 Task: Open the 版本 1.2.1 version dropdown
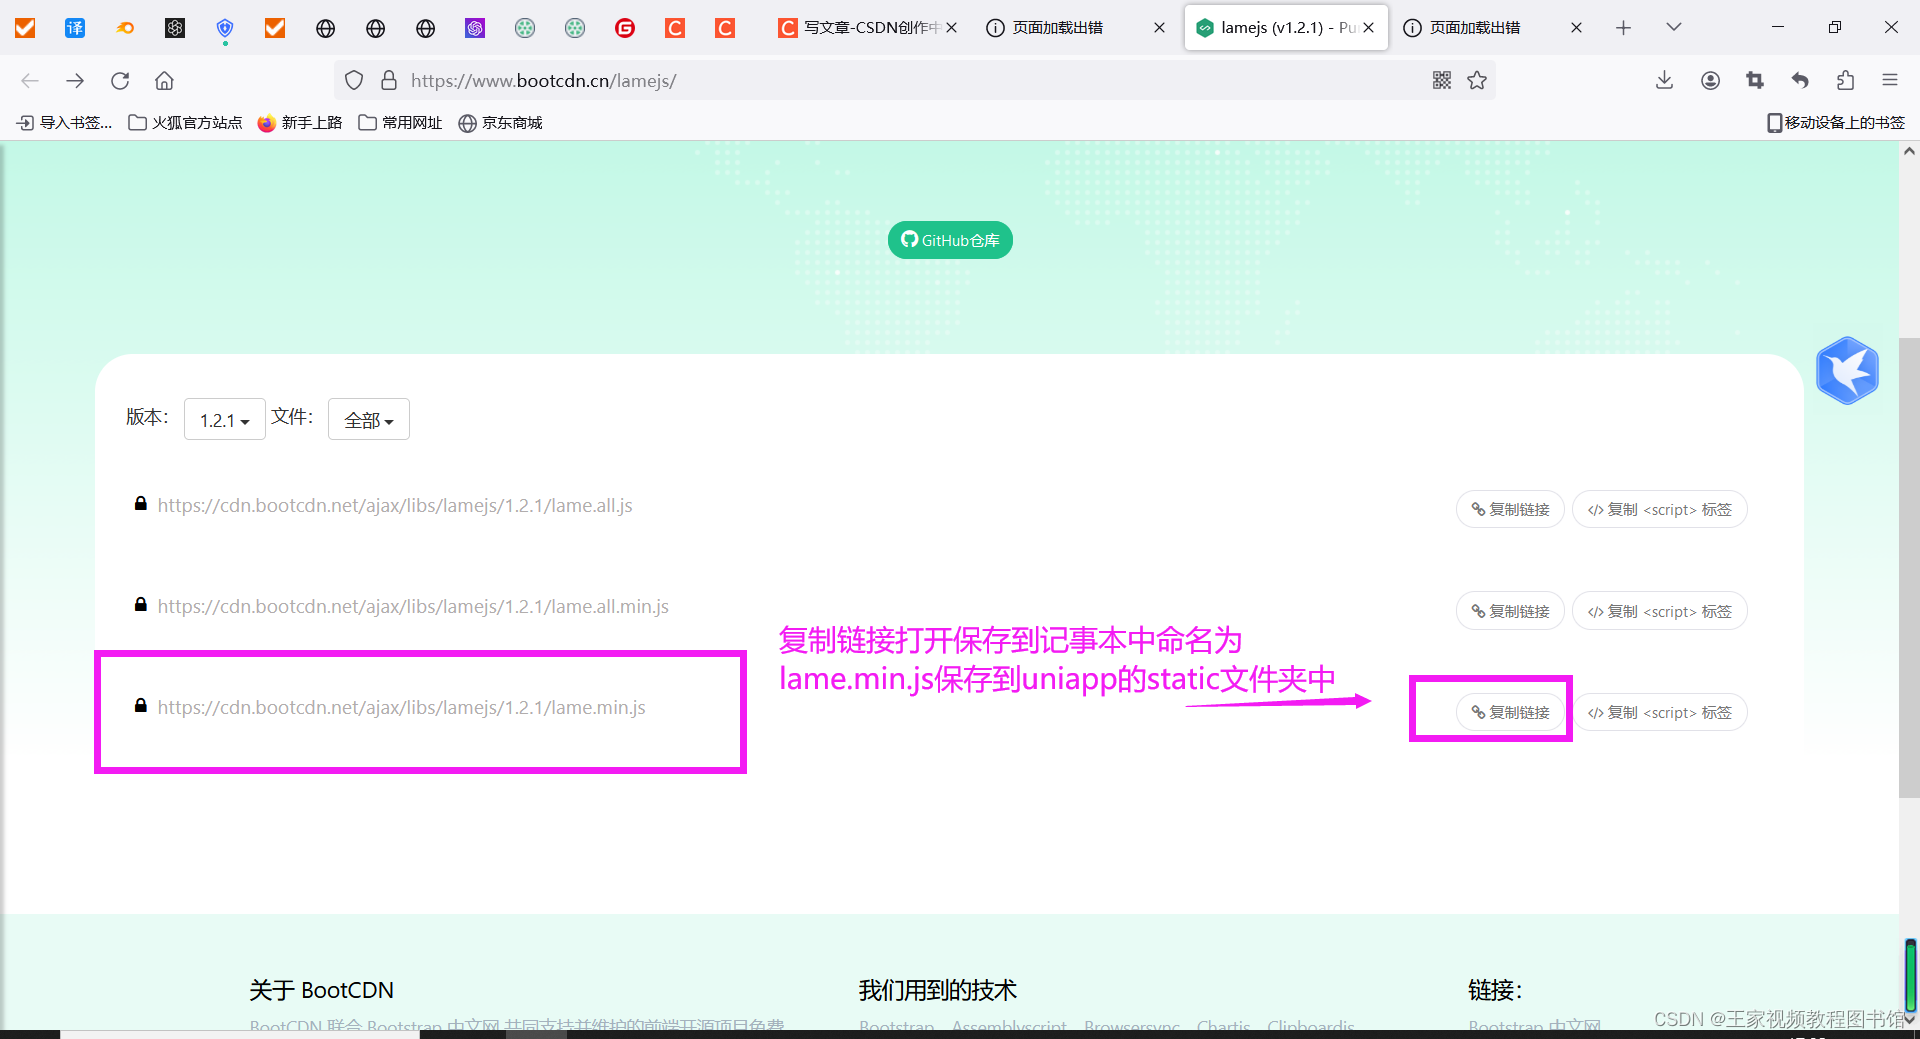(224, 420)
